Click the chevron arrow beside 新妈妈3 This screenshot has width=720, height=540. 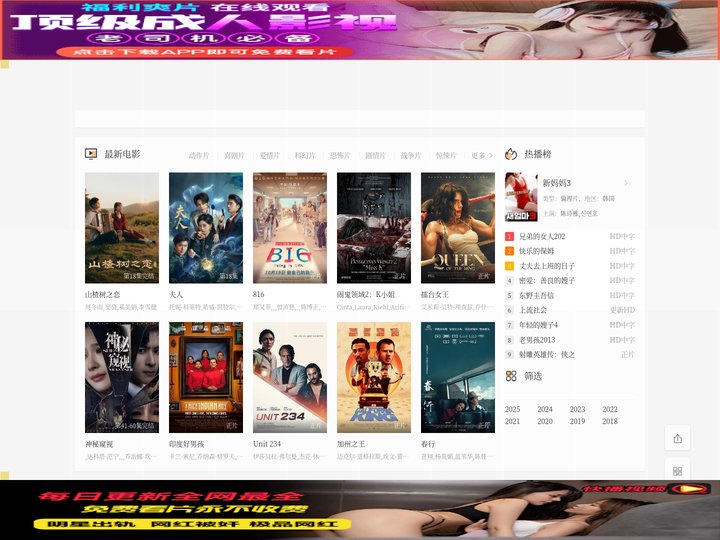tap(626, 183)
